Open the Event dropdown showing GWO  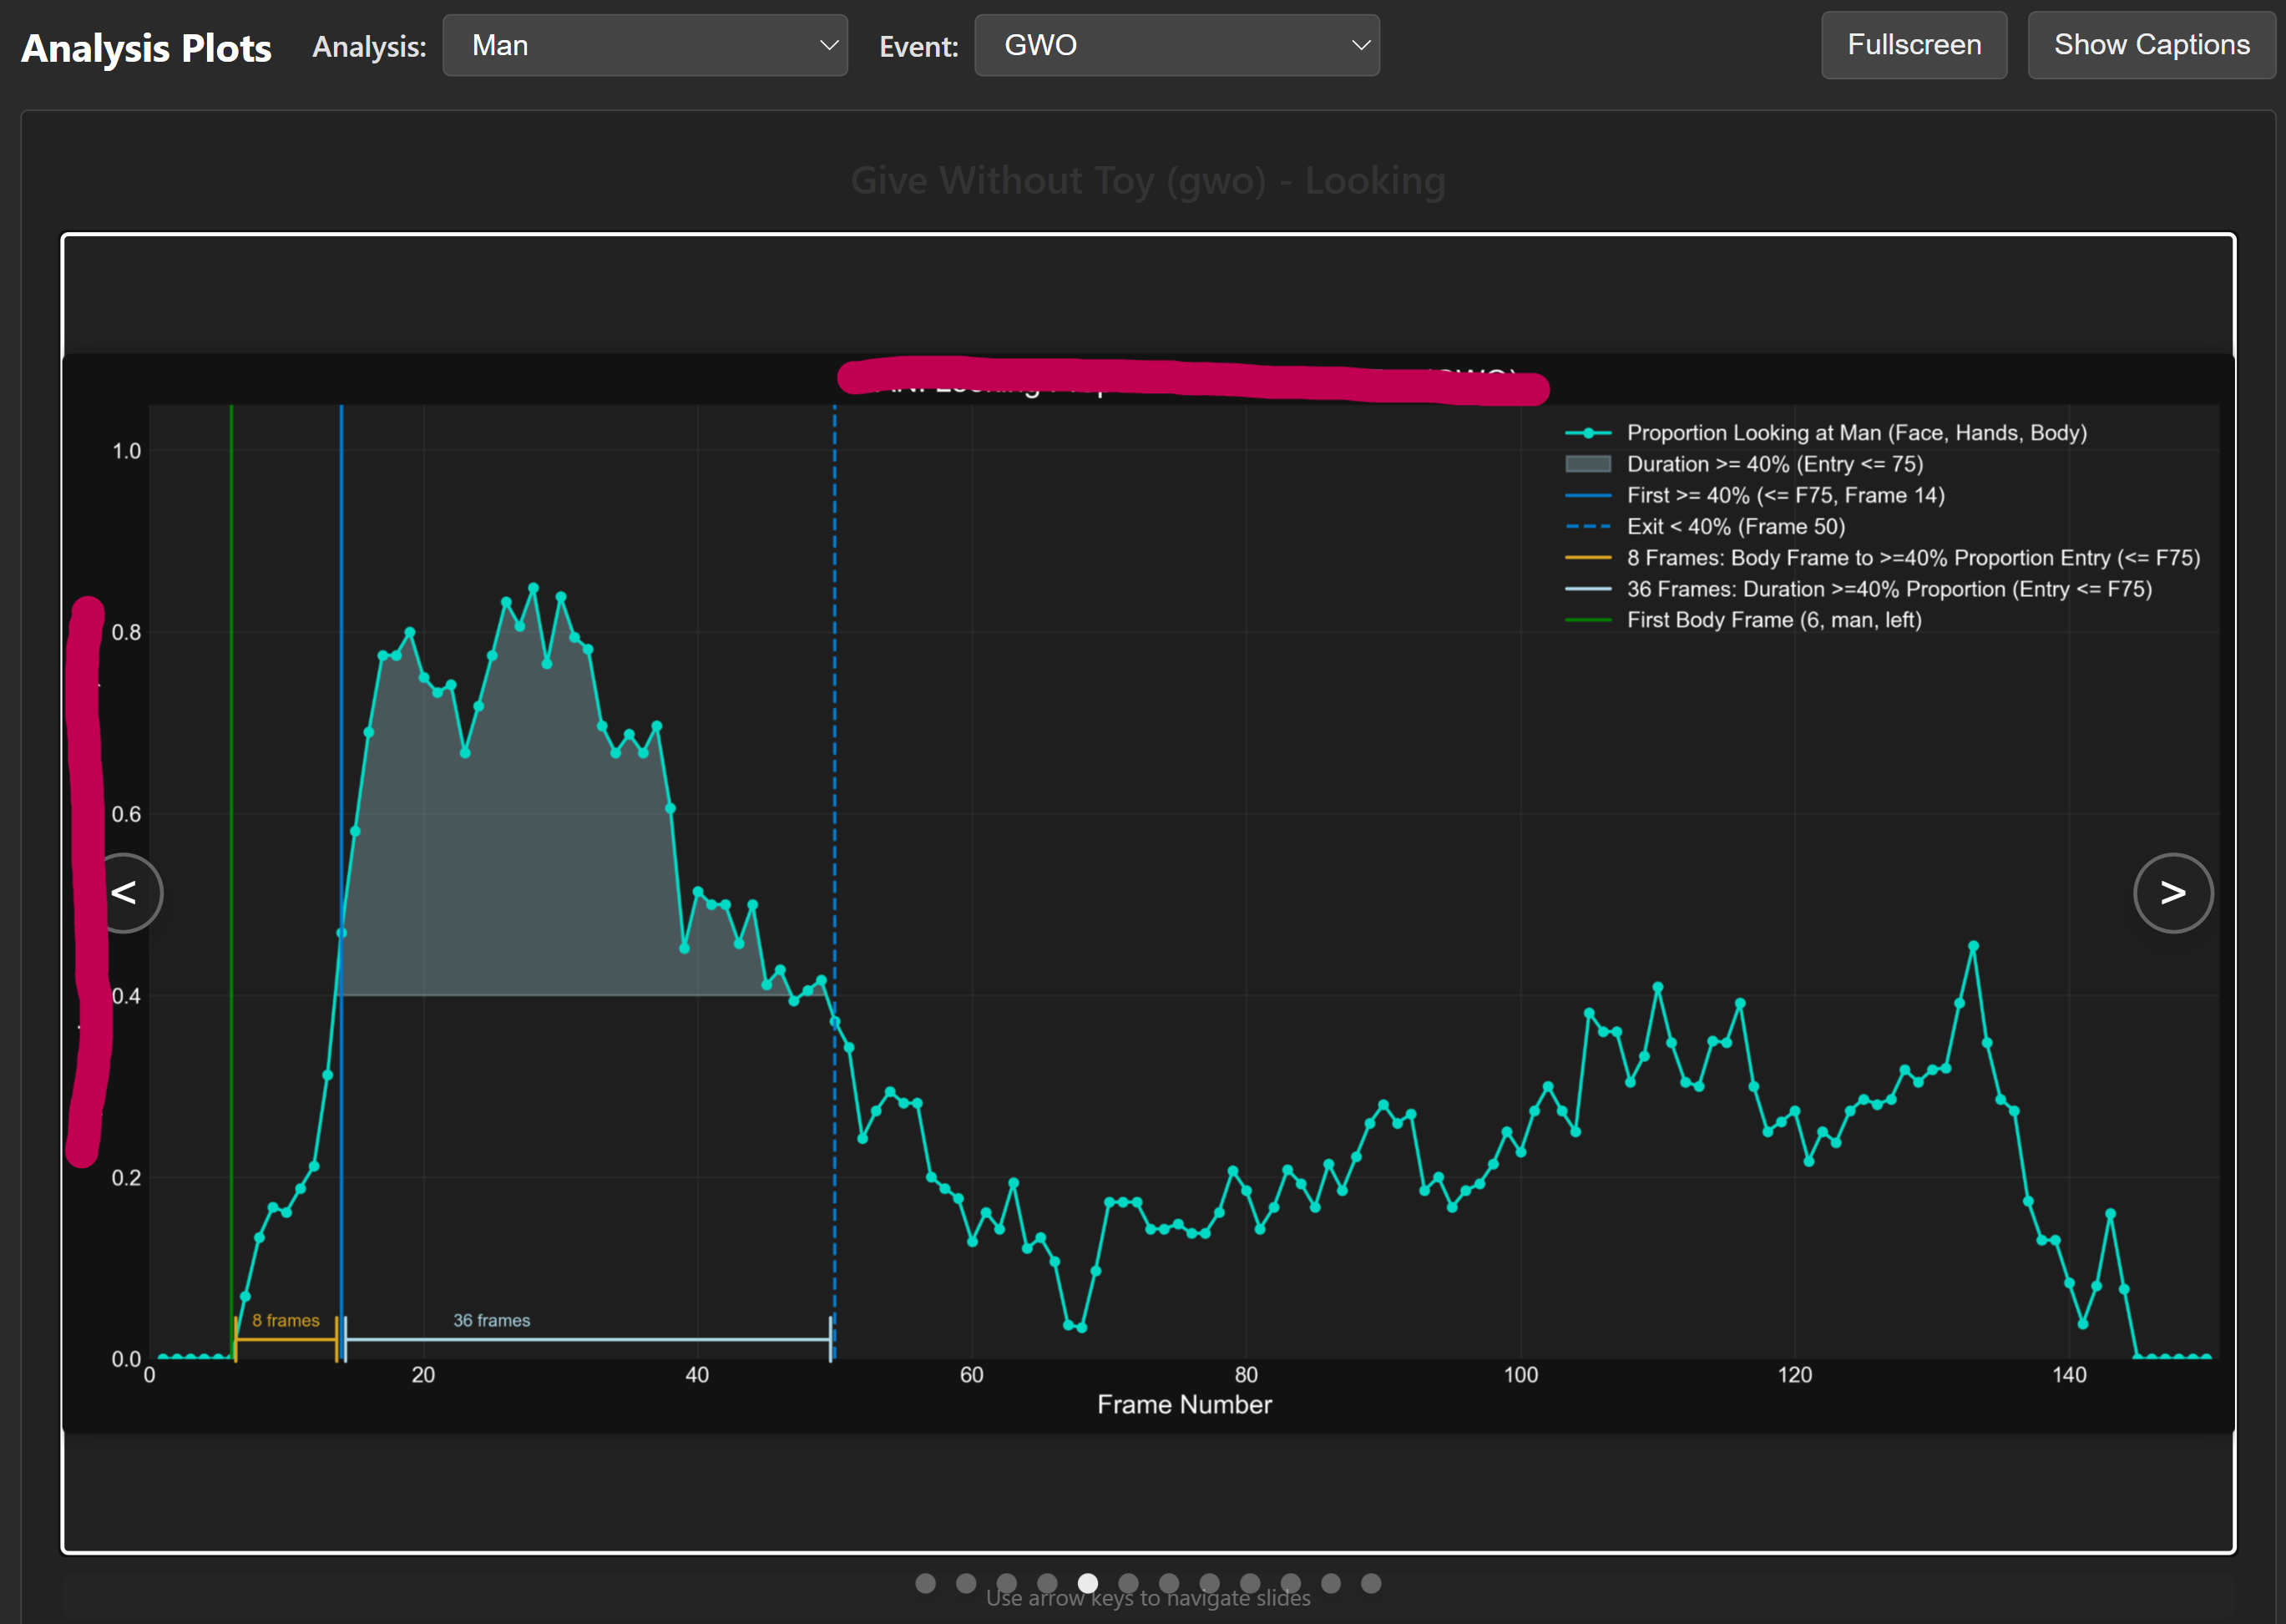tap(1177, 45)
